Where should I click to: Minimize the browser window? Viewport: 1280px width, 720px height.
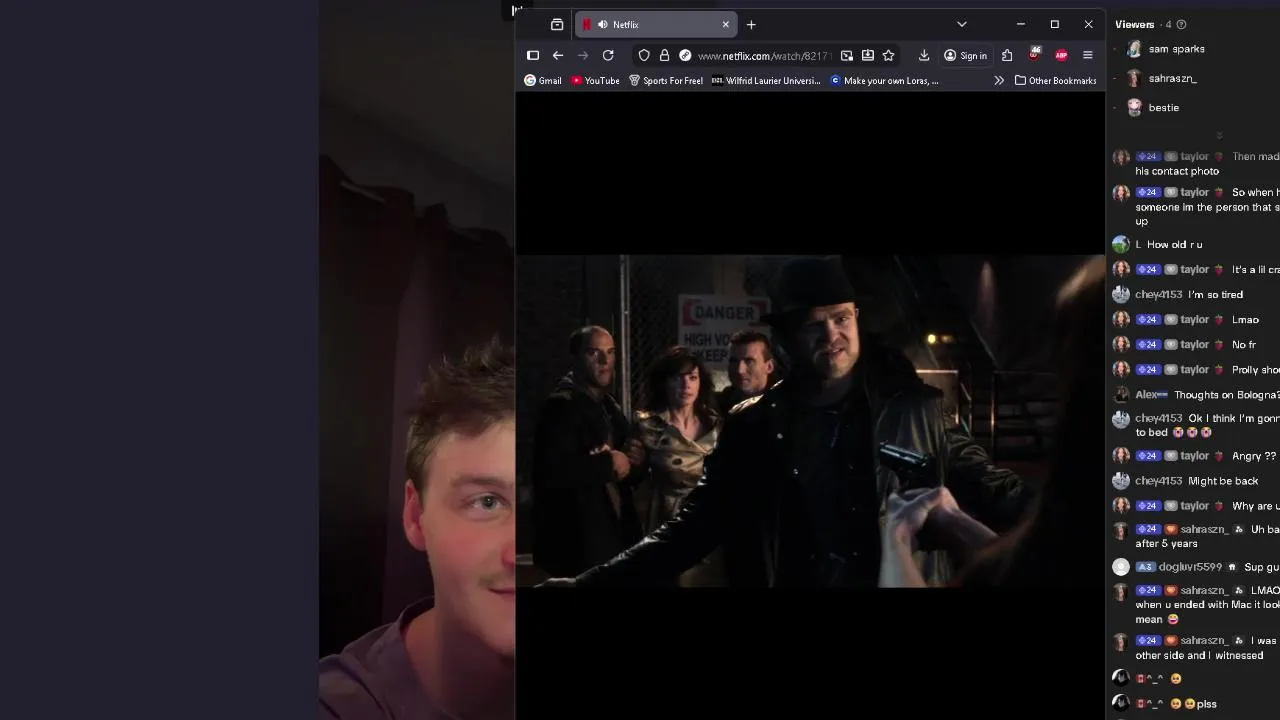[x=1020, y=24]
